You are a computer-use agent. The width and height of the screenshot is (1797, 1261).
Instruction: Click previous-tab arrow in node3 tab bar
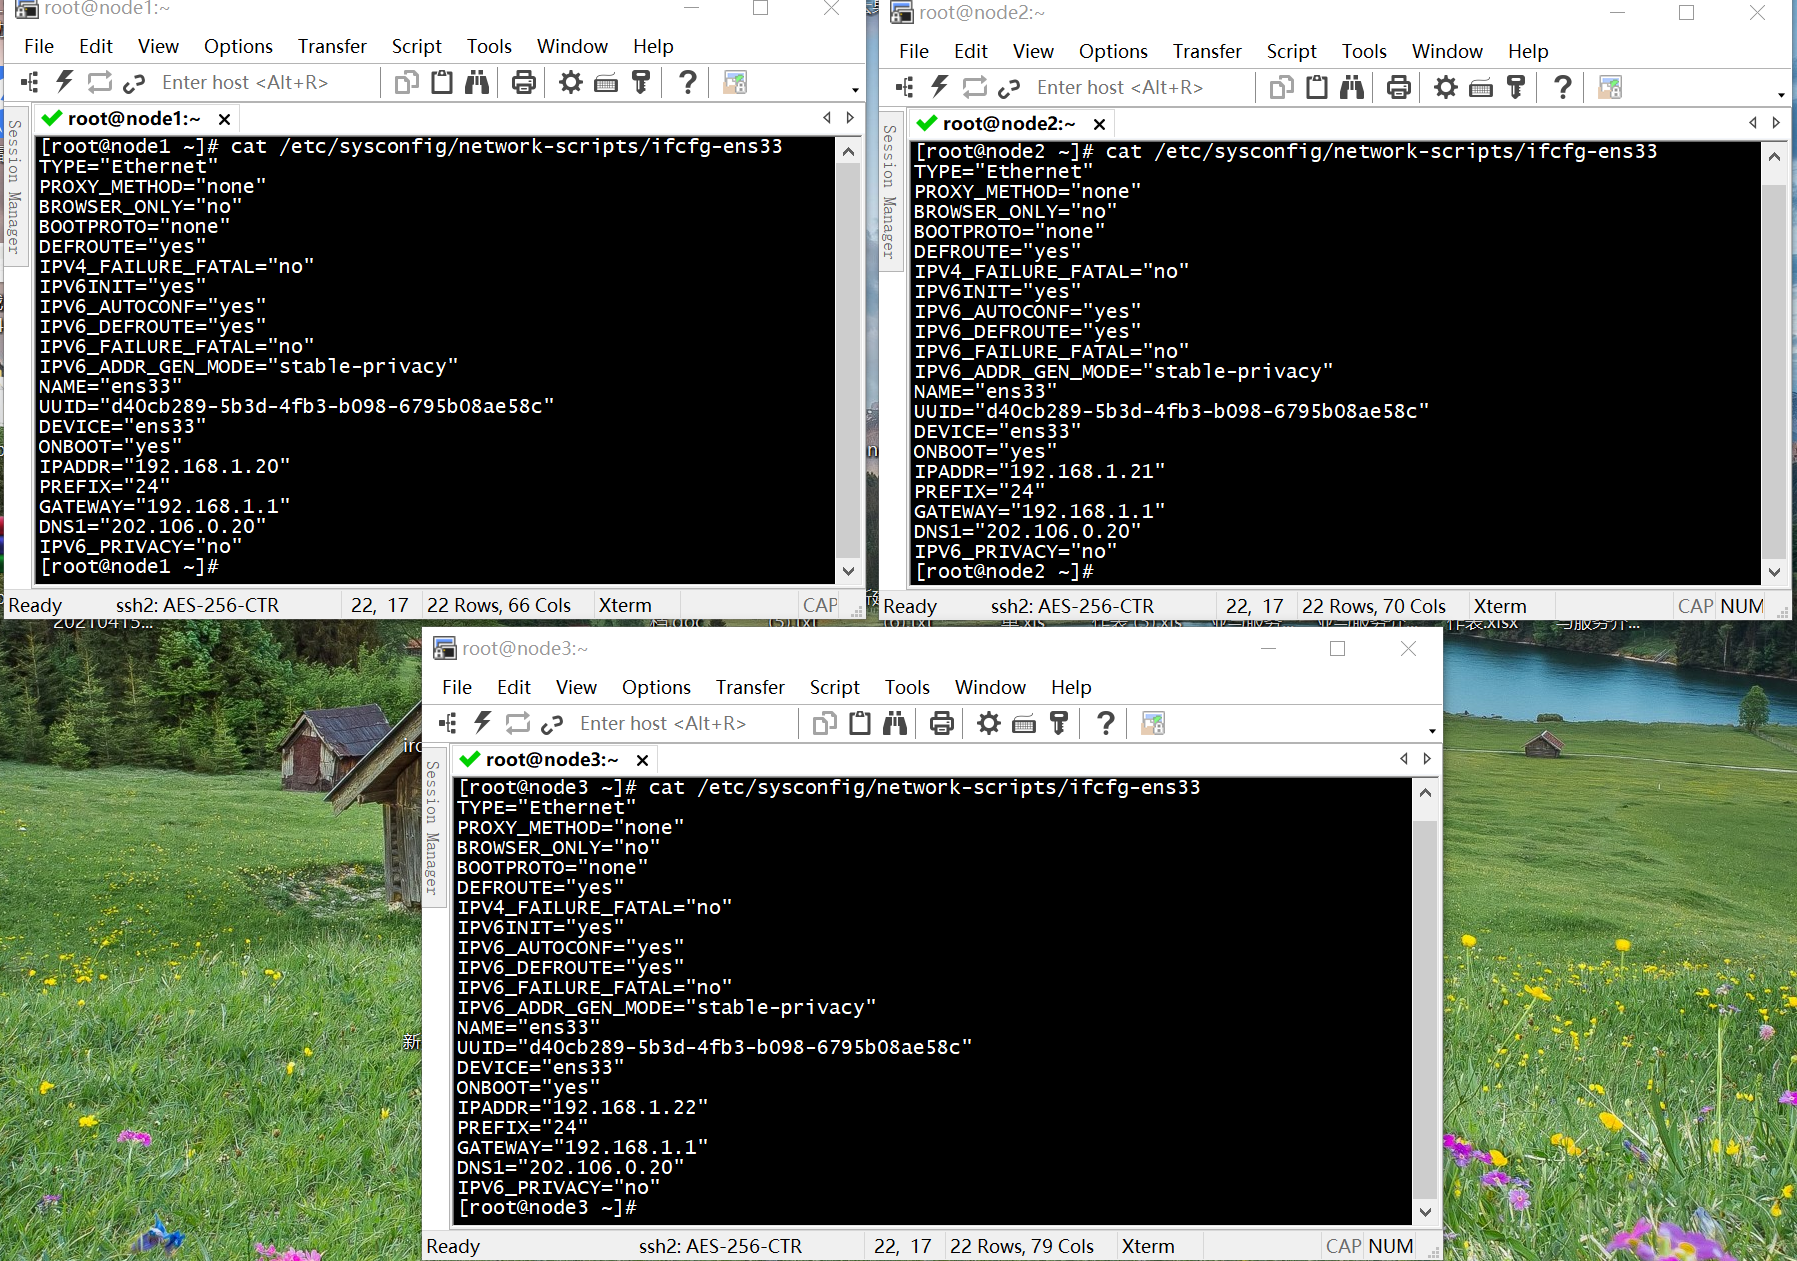1404,759
